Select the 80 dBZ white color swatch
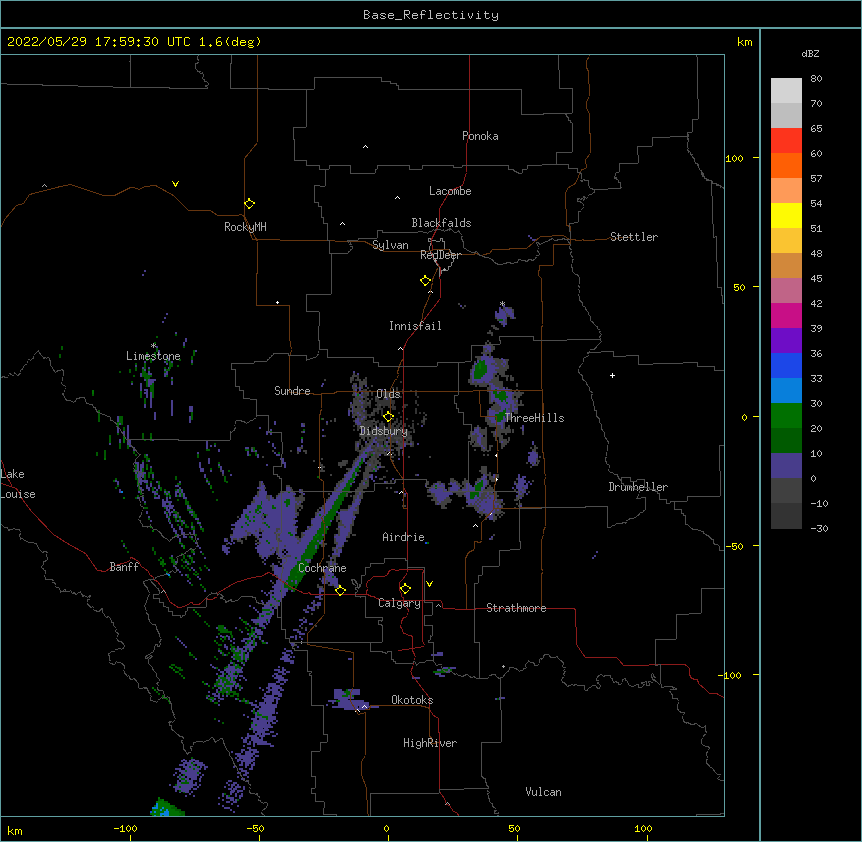Image resolution: width=862 pixels, height=842 pixels. point(786,91)
